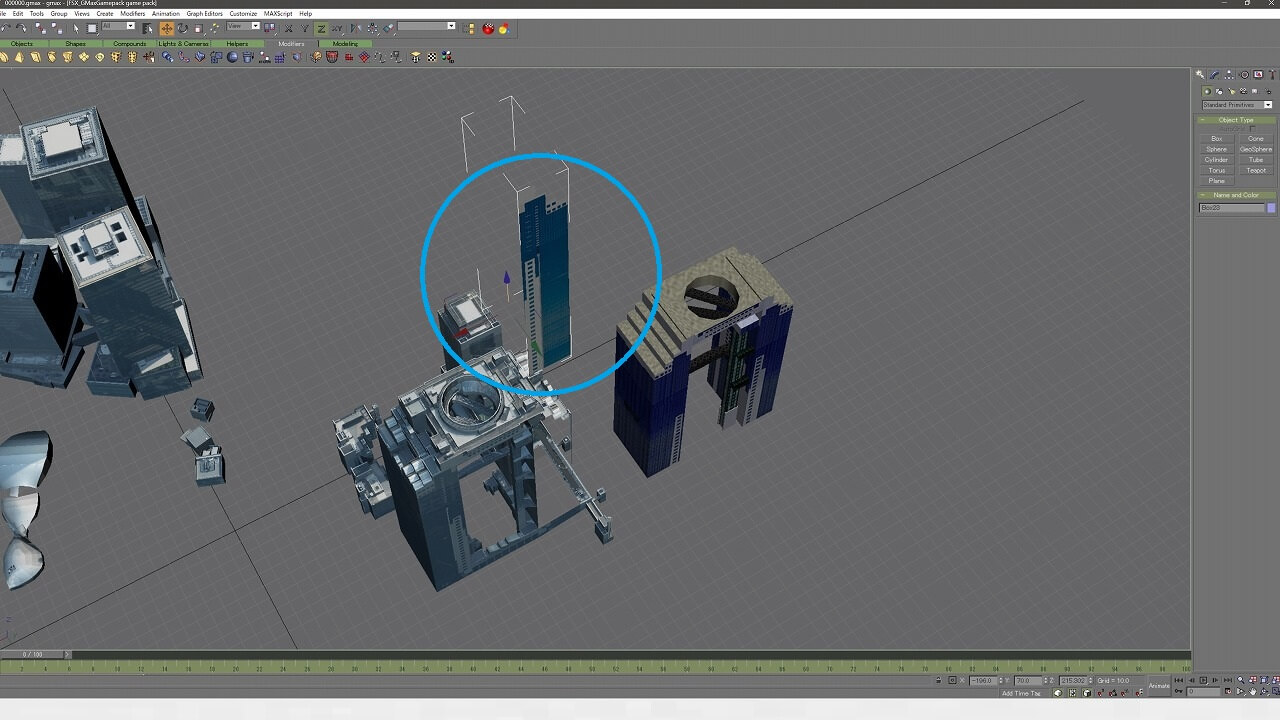Open the Hierarchy panel tab icon

coord(1229,75)
